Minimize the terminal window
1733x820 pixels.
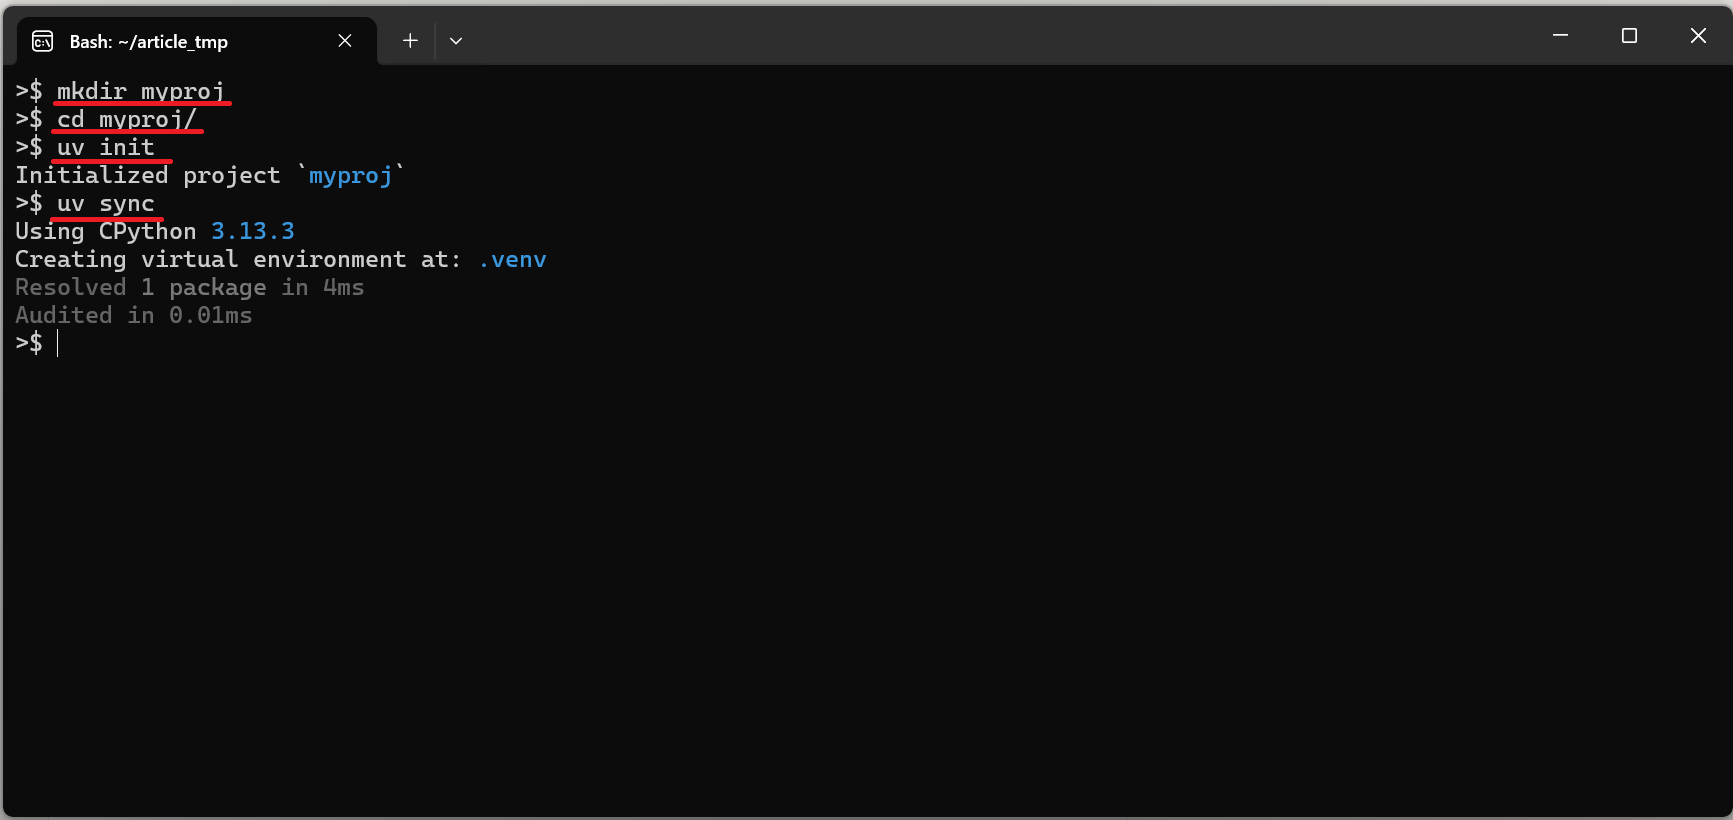coord(1561,35)
